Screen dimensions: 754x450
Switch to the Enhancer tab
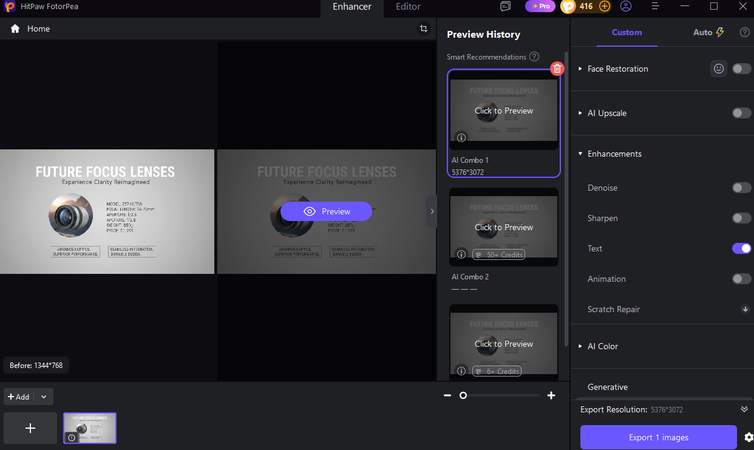[352, 7]
